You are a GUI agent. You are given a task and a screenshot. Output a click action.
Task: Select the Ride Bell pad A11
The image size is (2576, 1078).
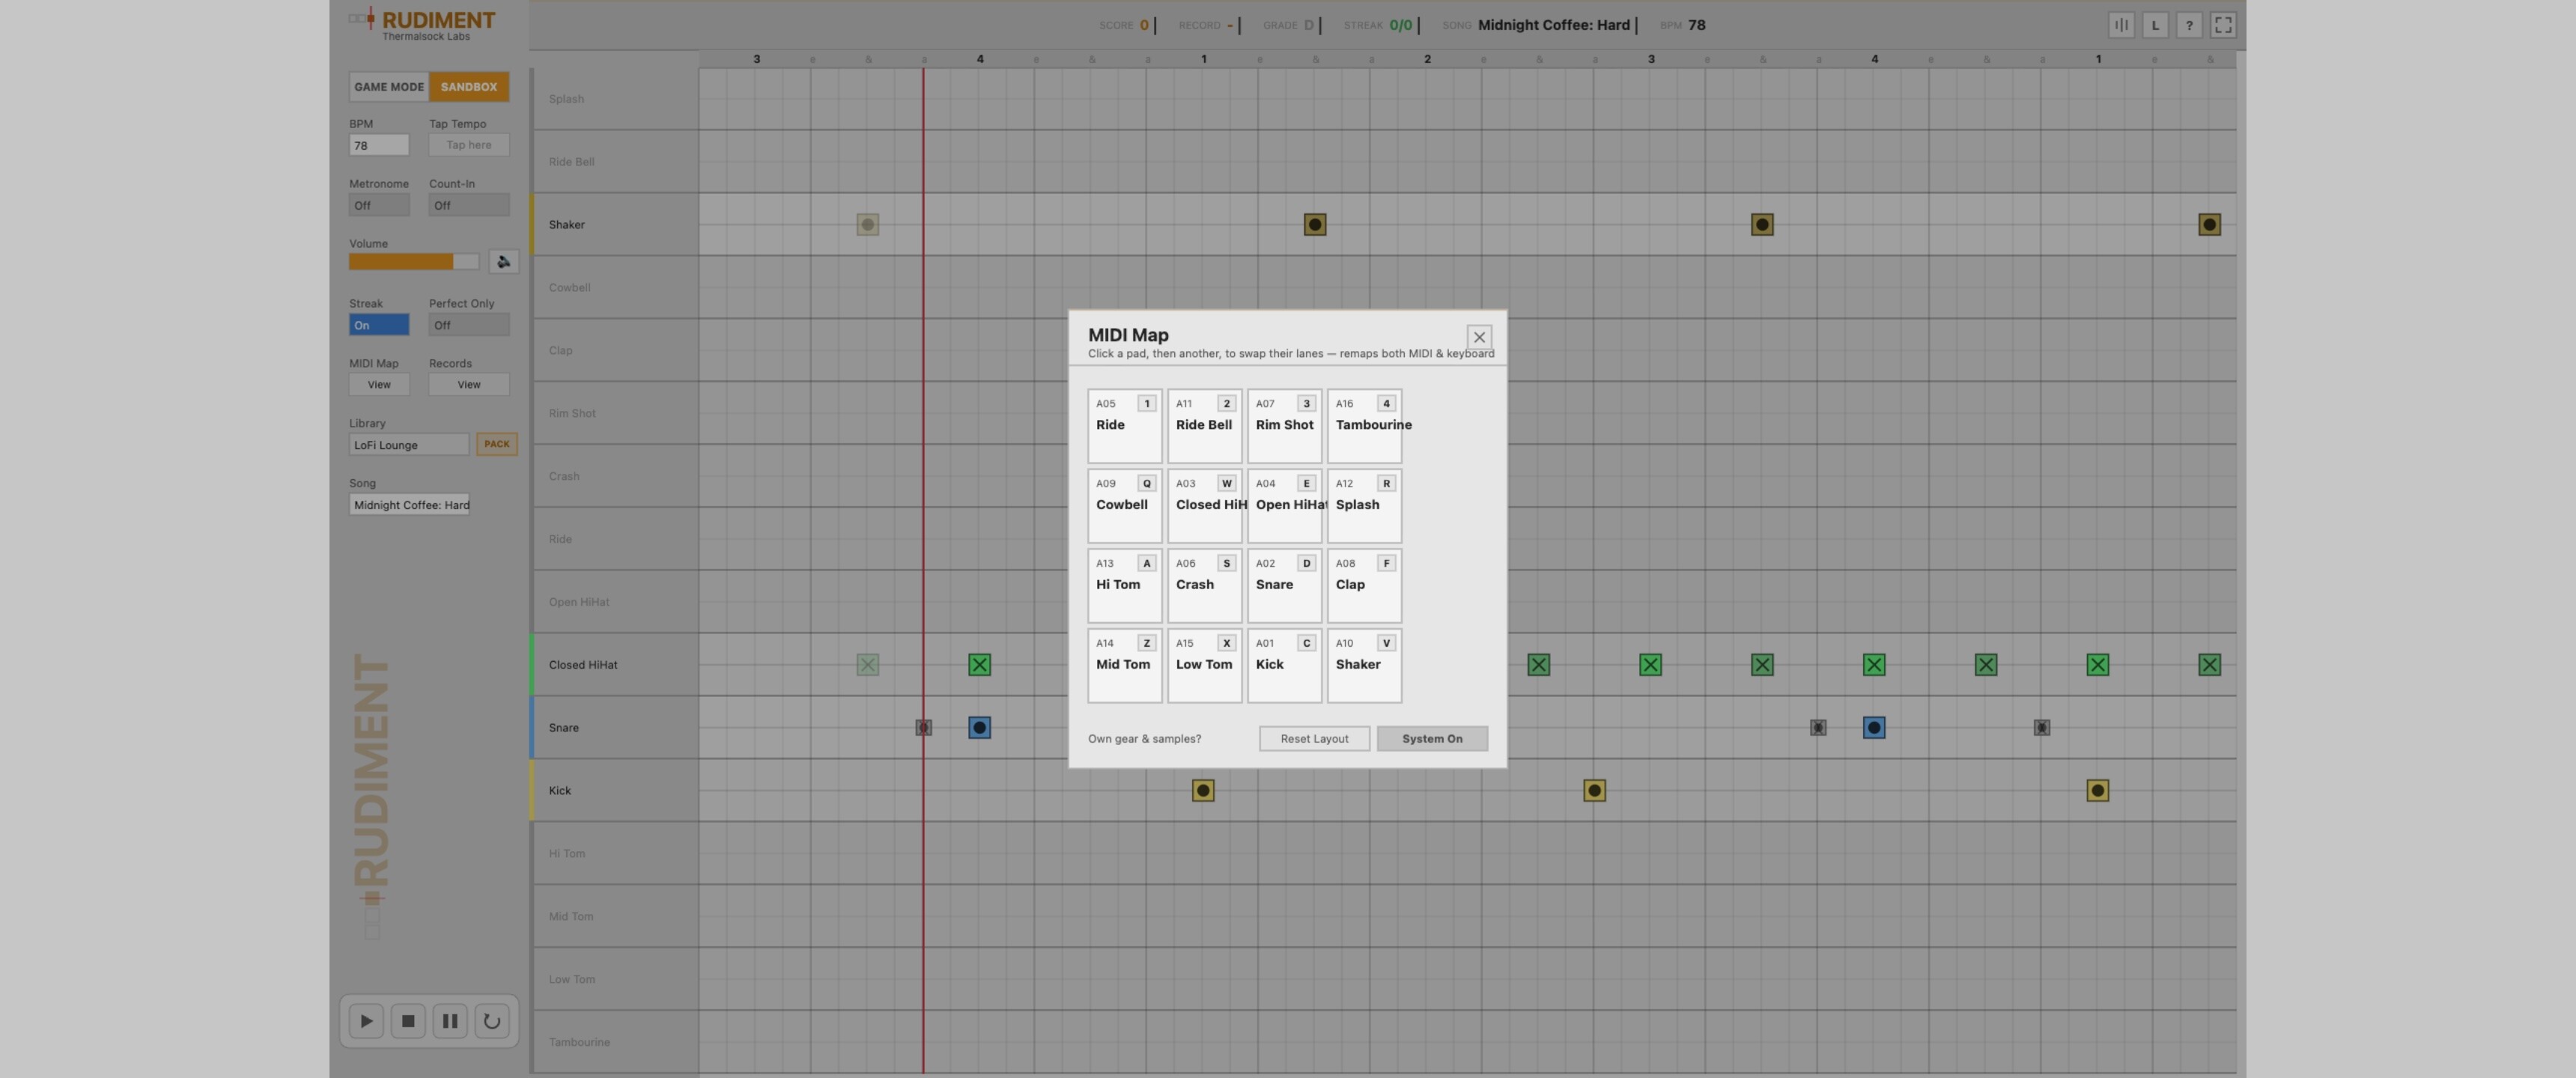[1204, 425]
